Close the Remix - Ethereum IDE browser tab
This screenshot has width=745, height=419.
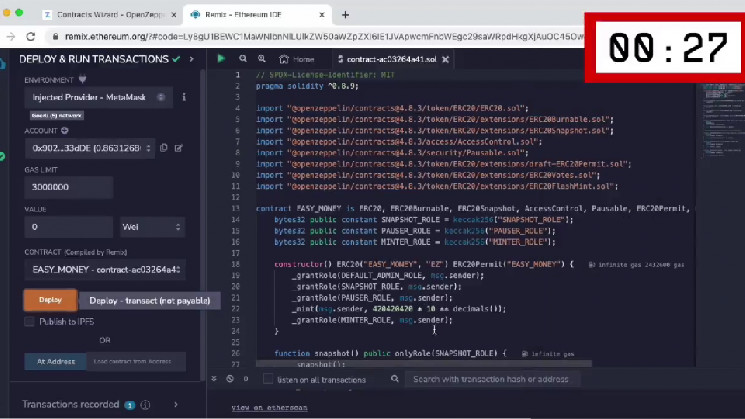pos(322,15)
